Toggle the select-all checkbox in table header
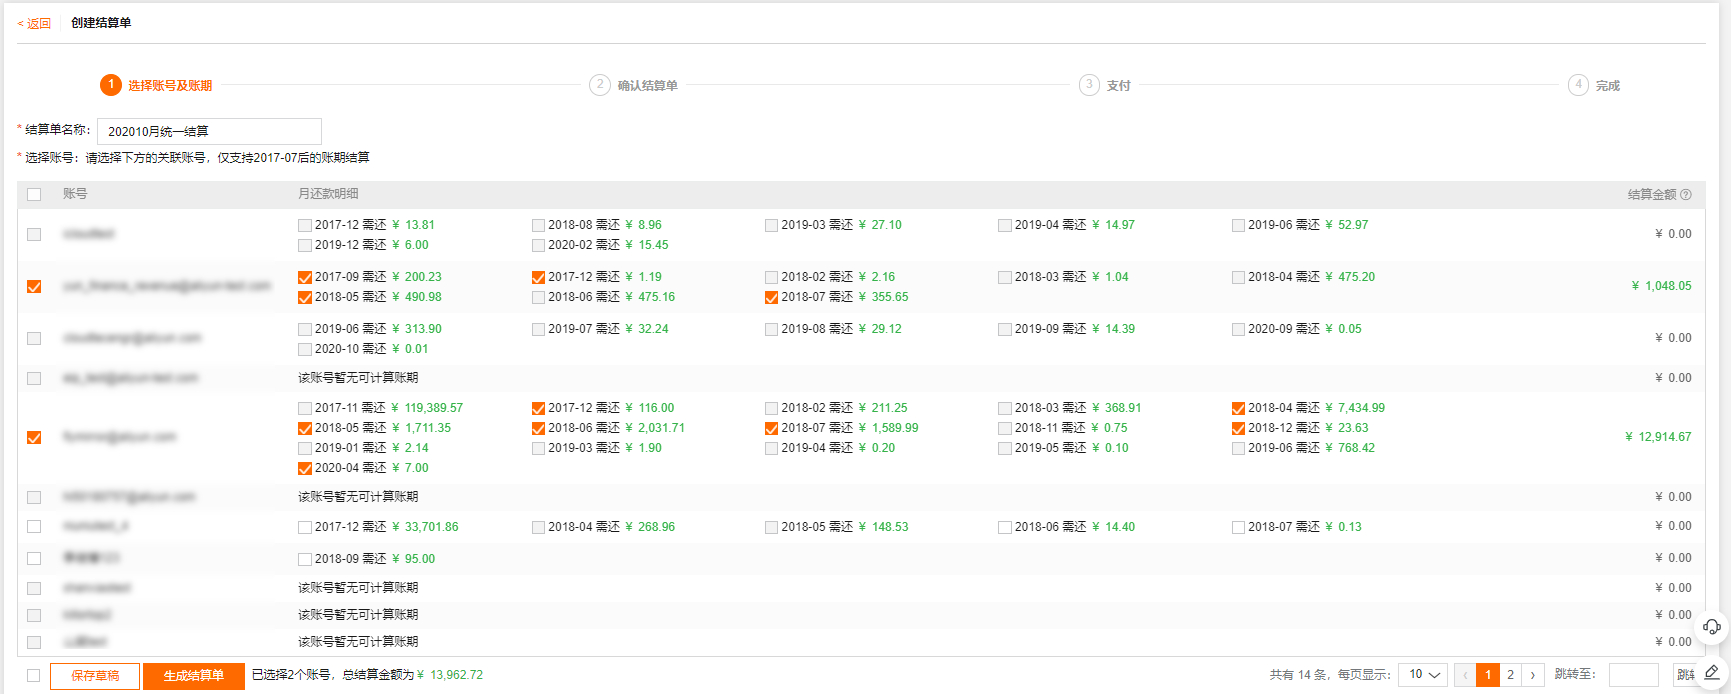Viewport: 1731px width, 694px height. [34, 194]
